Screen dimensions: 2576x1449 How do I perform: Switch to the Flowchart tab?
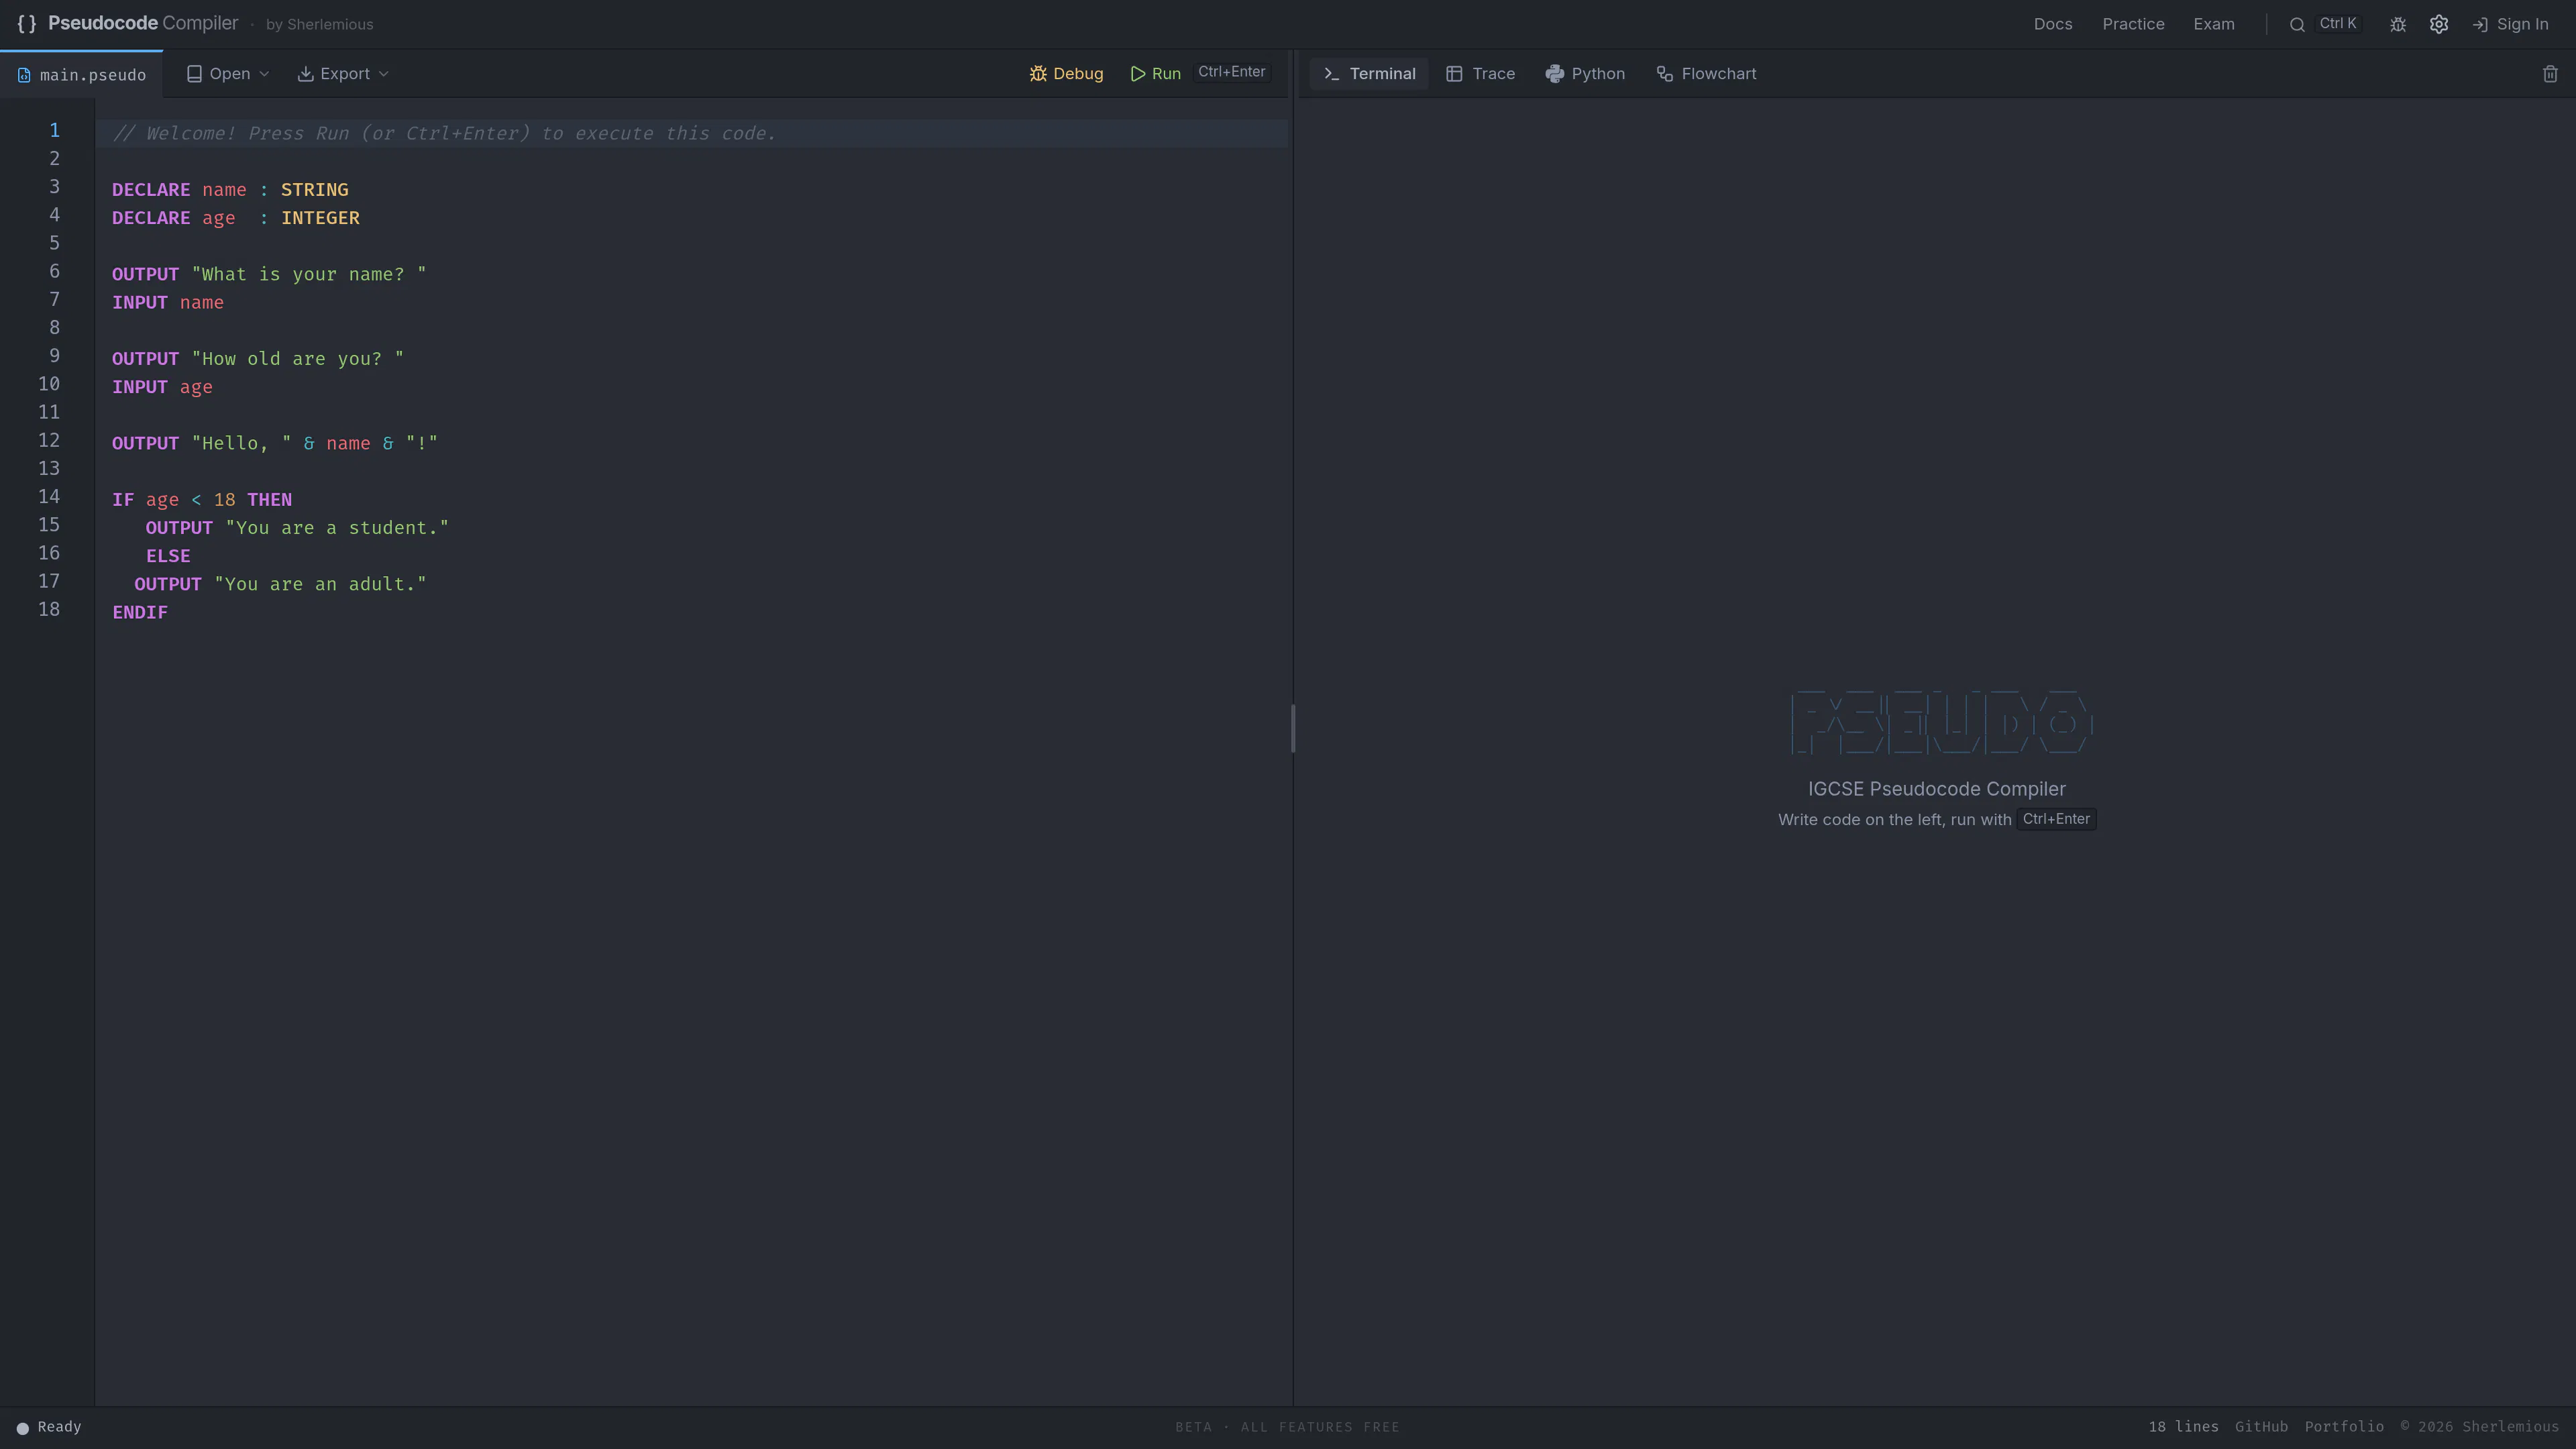point(1706,74)
